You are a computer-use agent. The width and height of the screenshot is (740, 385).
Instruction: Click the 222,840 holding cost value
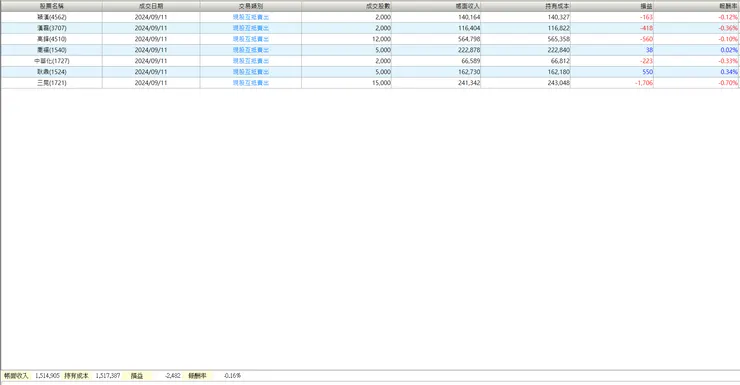coord(559,50)
